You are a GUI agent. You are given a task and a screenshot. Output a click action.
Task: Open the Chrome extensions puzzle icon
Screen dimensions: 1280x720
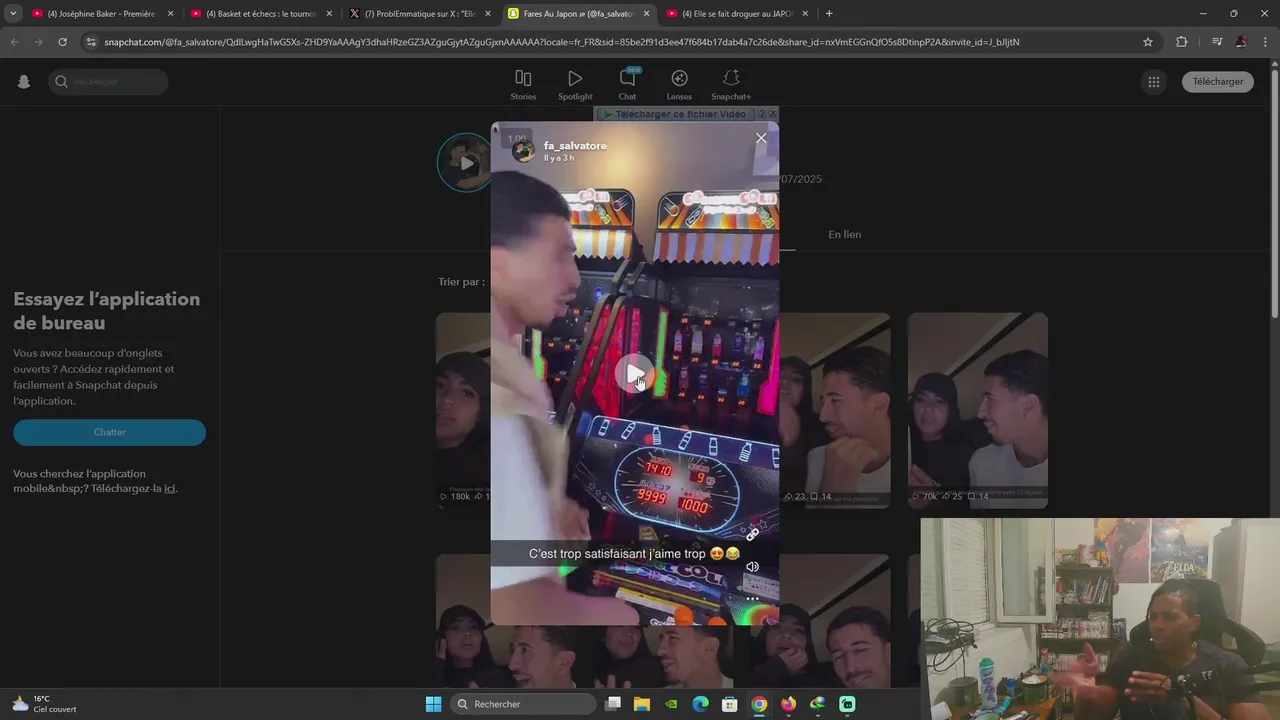click(1182, 42)
